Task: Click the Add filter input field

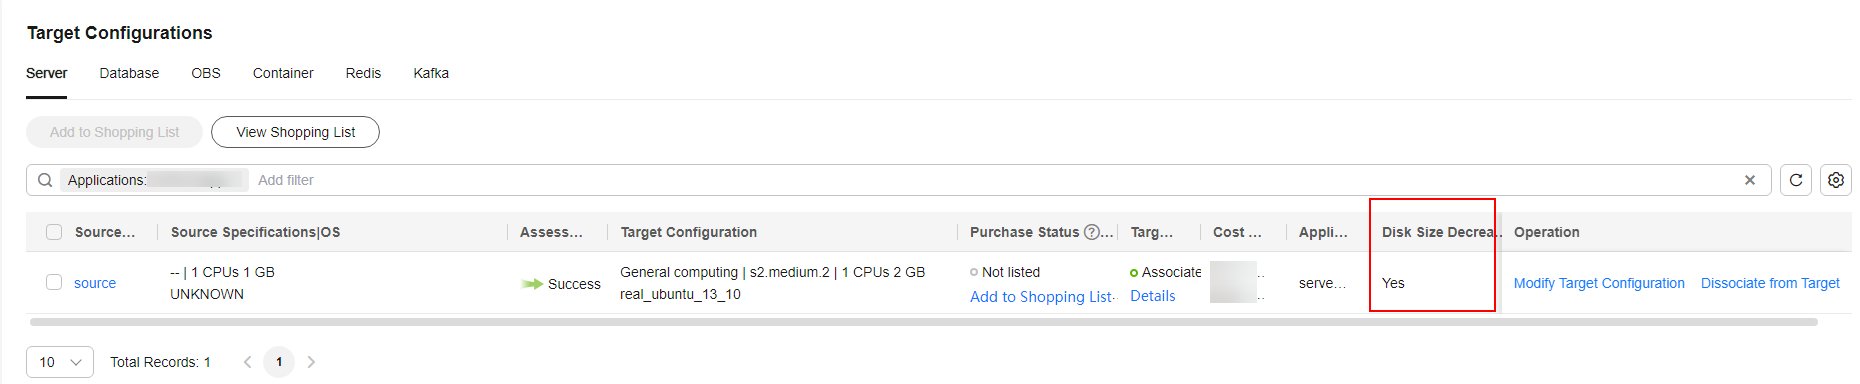Action: pos(990,180)
